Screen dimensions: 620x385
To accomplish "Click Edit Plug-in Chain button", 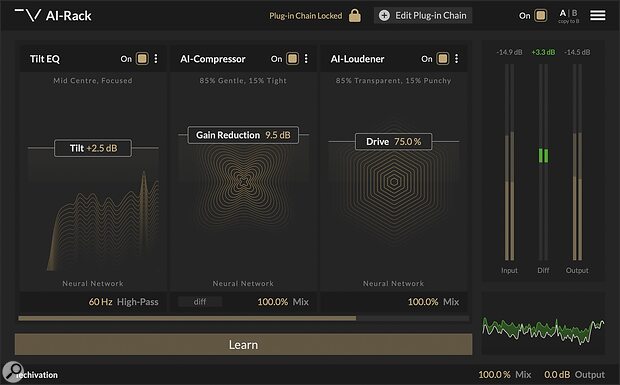I will tap(423, 15).
